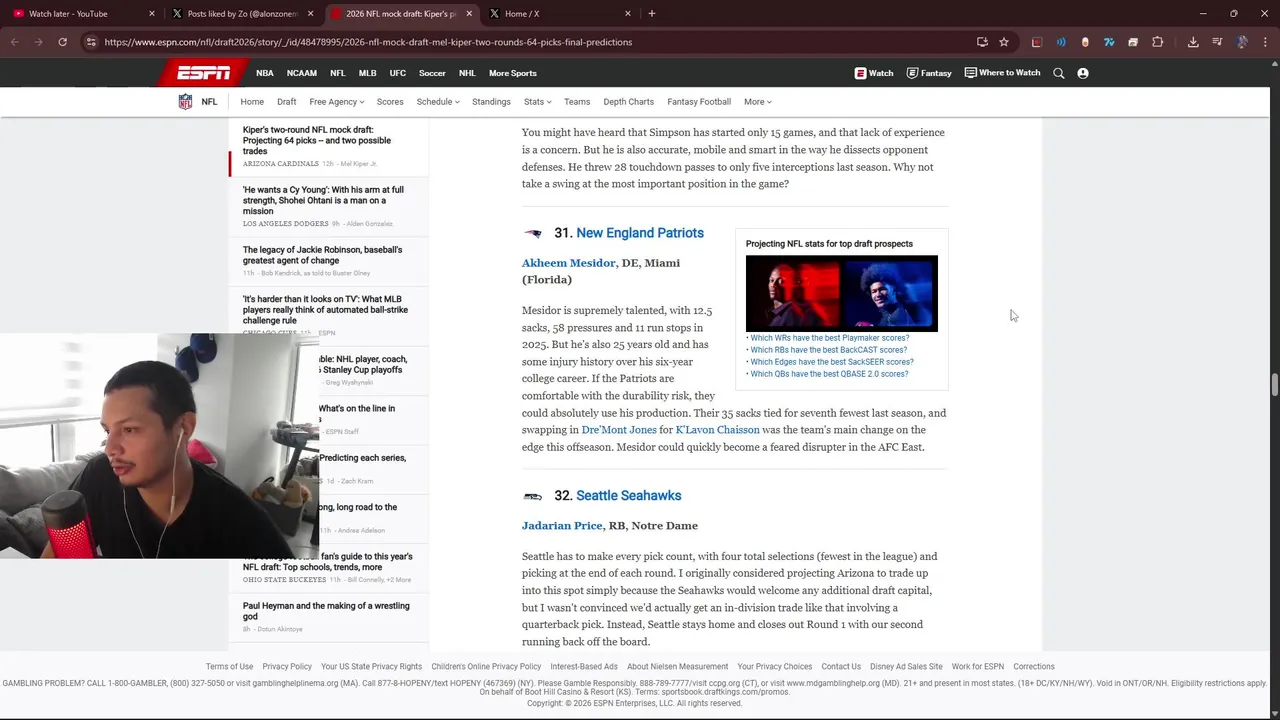This screenshot has height=720, width=1280.
Task: Open K'Lavon Chaisson link
Action: click(x=718, y=430)
